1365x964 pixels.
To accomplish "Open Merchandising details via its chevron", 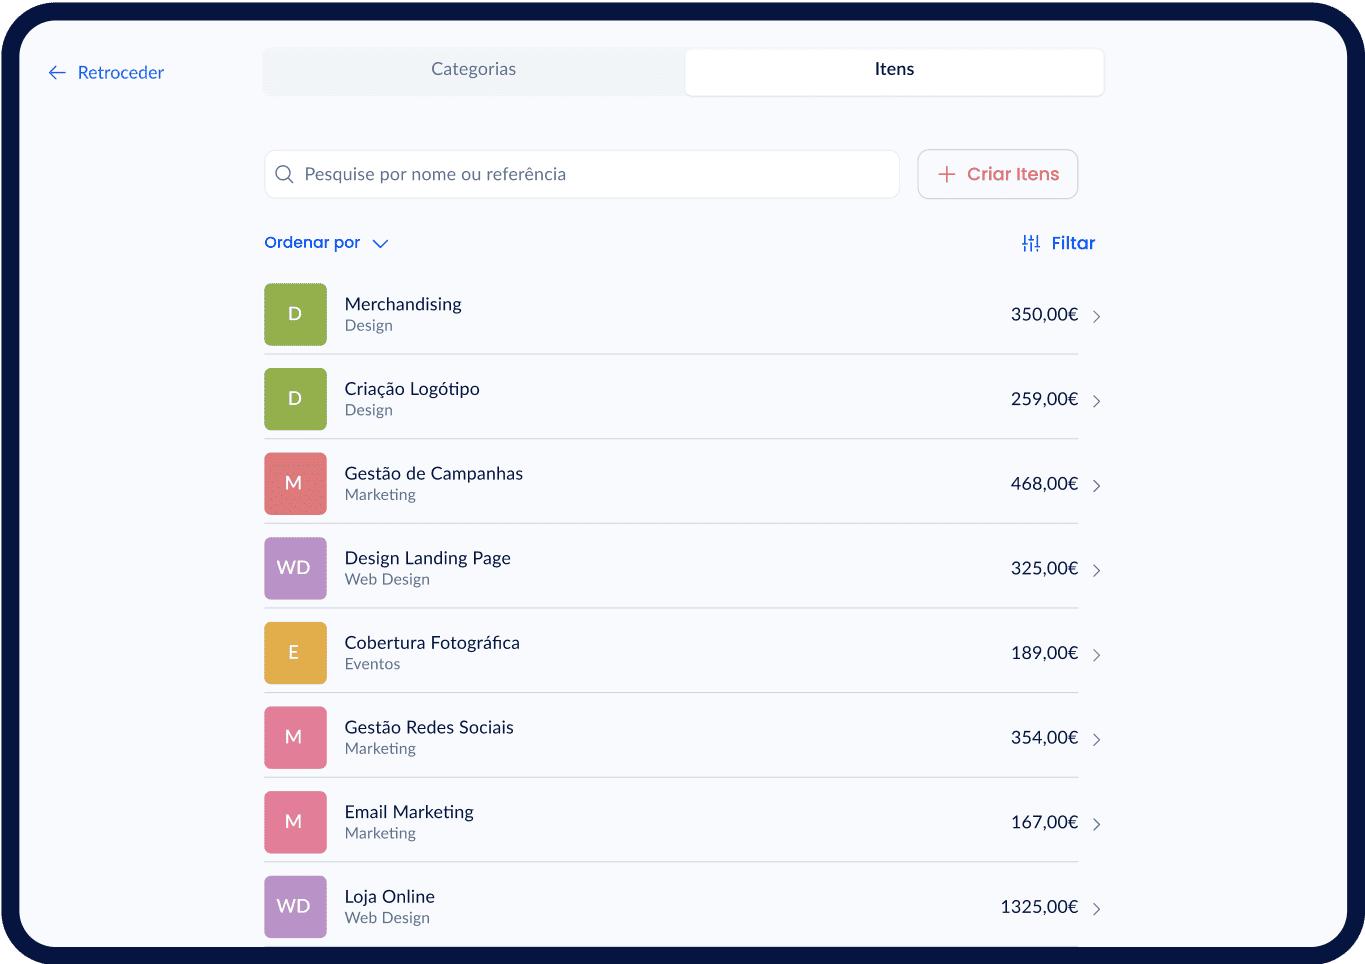I will (1096, 316).
